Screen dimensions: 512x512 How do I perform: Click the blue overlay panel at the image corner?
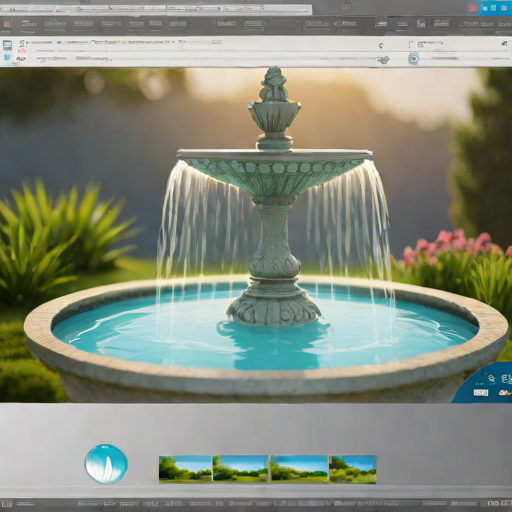(x=483, y=383)
